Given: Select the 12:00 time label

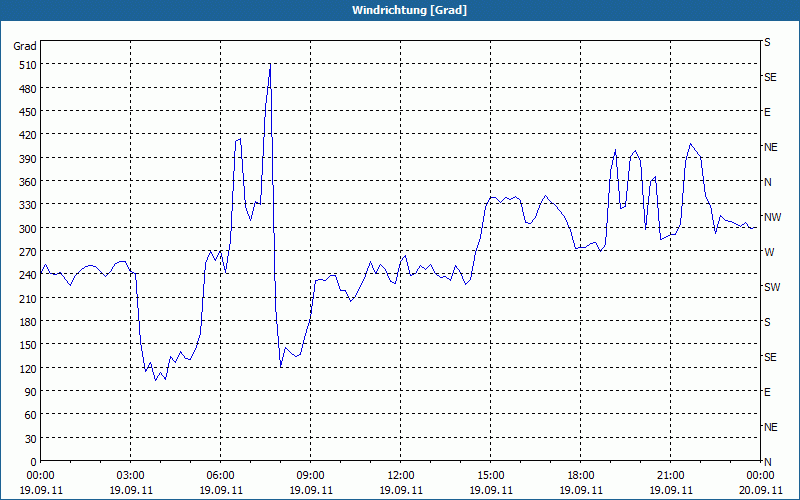Looking at the screenshot, I should point(401,476).
